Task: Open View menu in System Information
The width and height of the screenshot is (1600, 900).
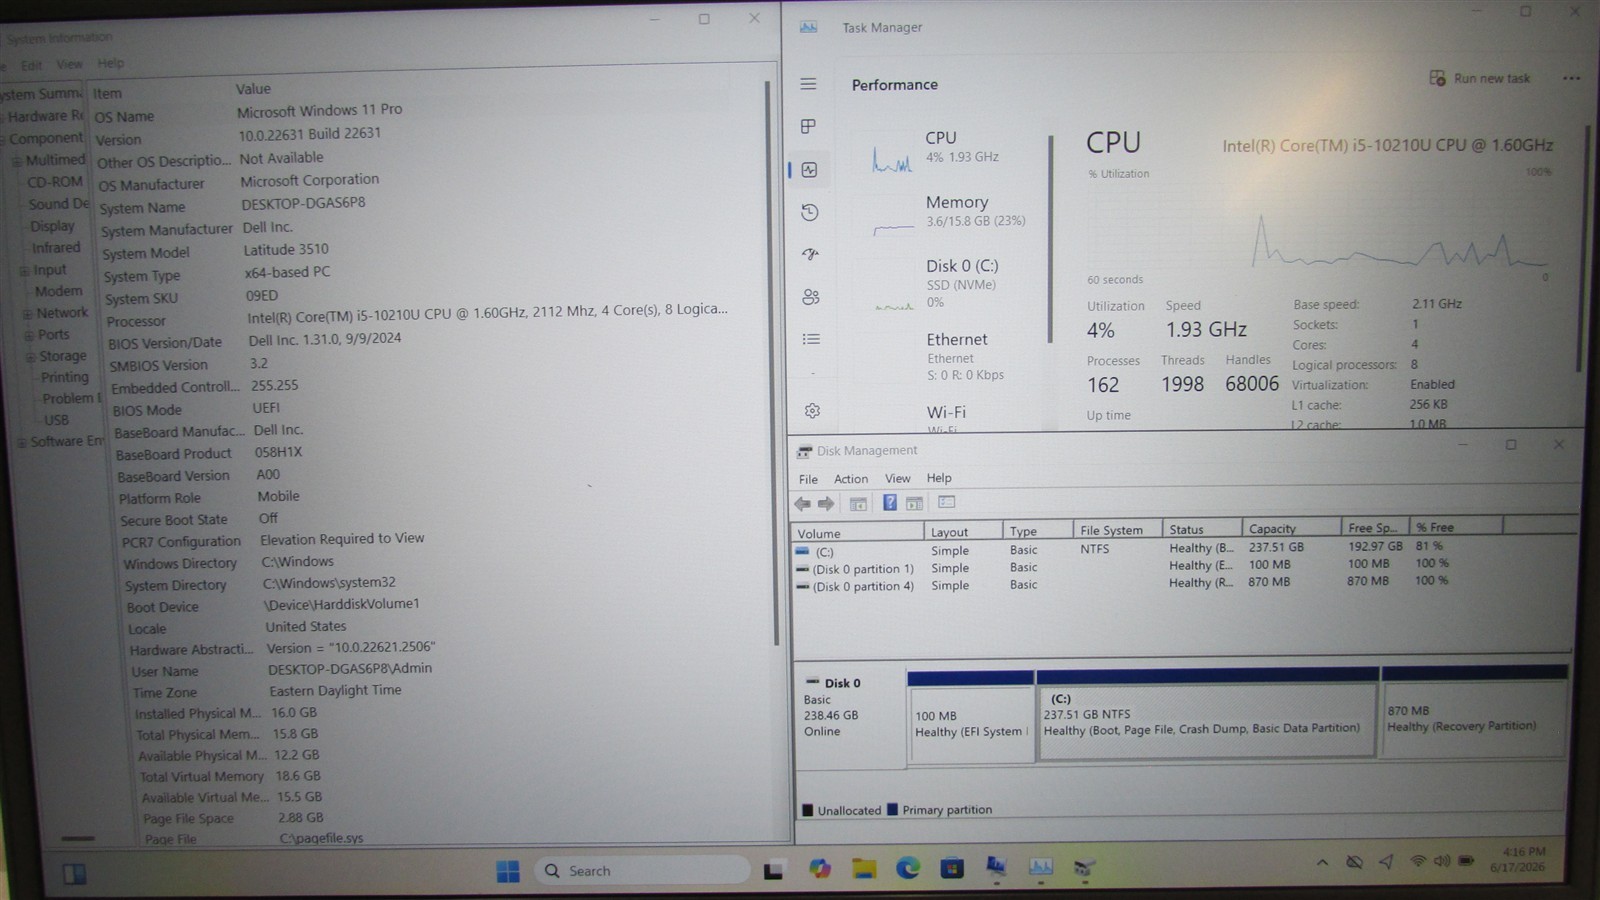Action: pyautogui.click(x=69, y=64)
